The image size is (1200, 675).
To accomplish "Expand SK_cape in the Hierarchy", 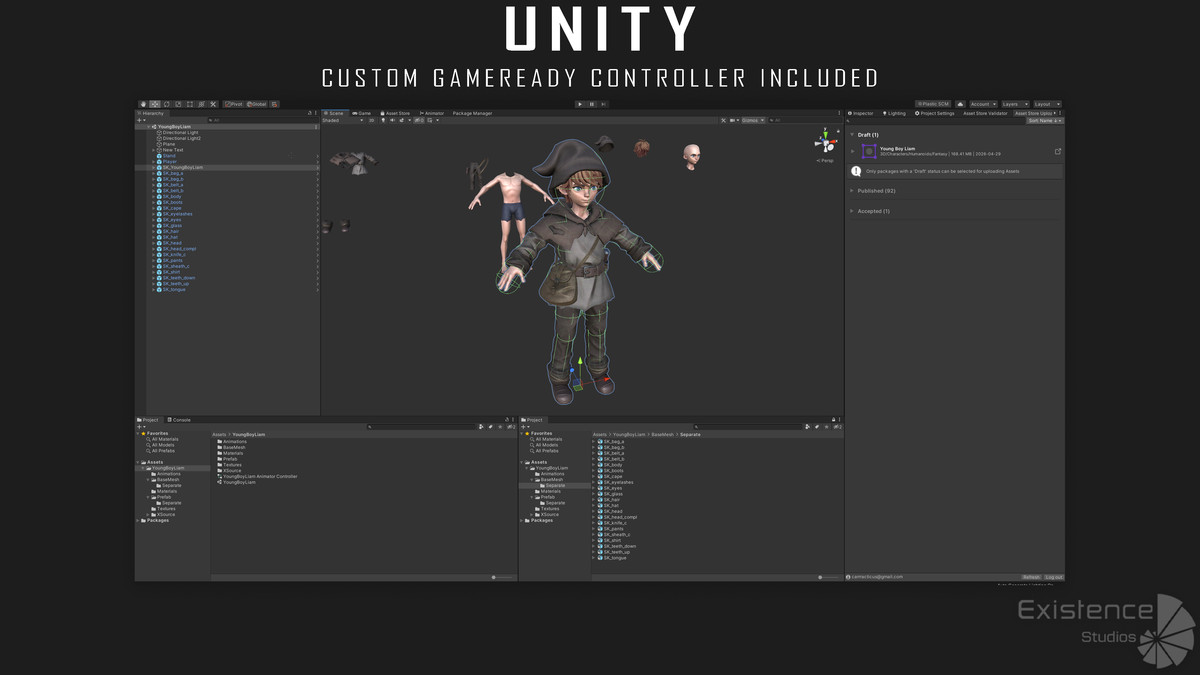I will [x=154, y=208].
